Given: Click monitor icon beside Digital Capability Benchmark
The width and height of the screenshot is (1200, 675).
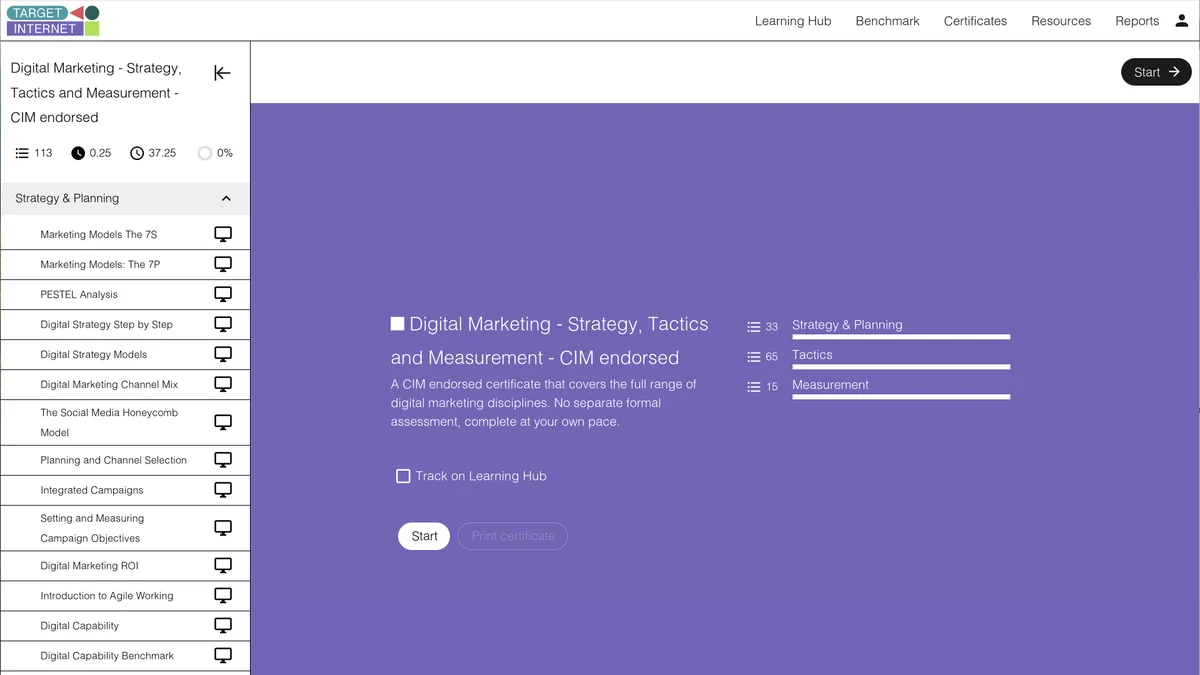Looking at the screenshot, I should pyautogui.click(x=223, y=656).
